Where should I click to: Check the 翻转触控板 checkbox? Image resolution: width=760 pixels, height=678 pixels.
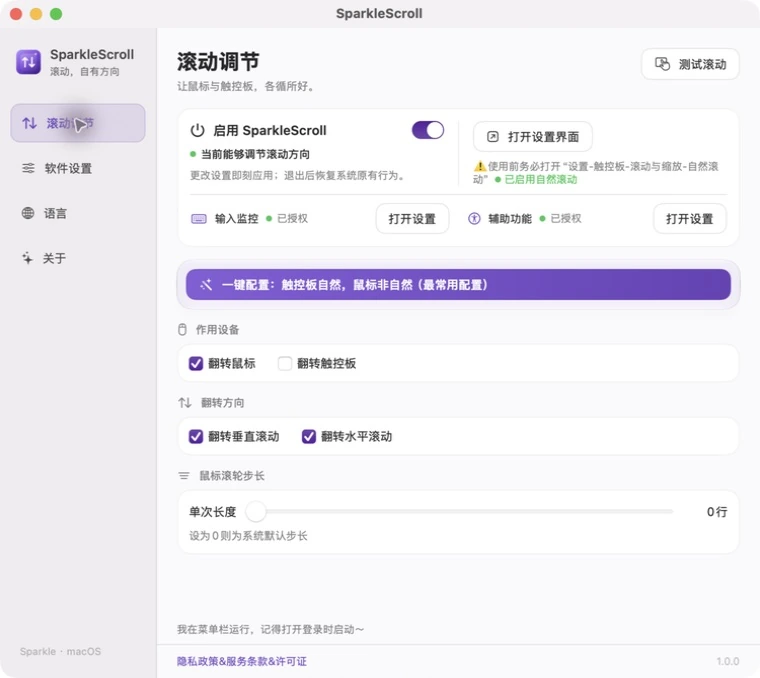click(x=285, y=363)
